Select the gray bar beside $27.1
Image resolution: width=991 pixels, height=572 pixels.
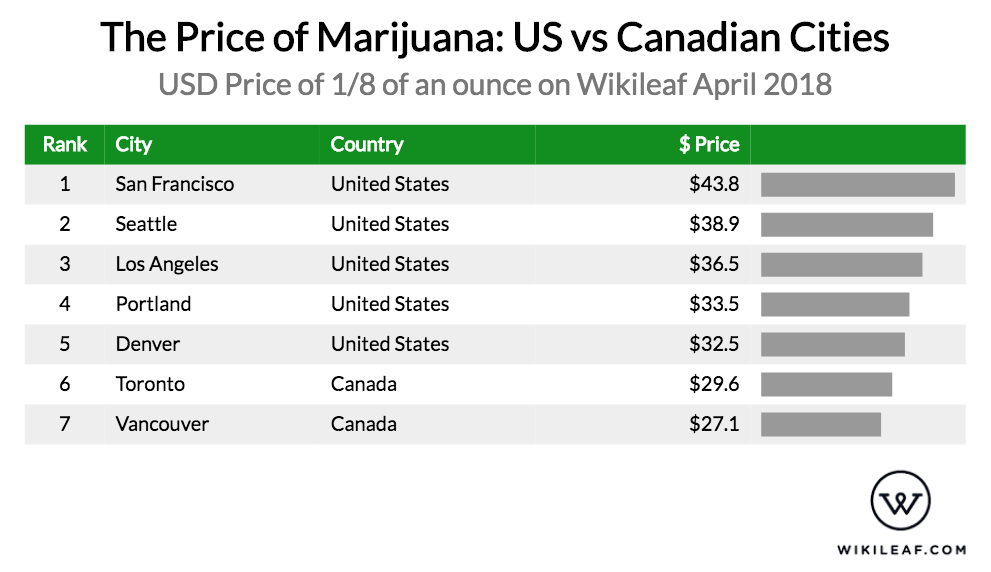[820, 424]
